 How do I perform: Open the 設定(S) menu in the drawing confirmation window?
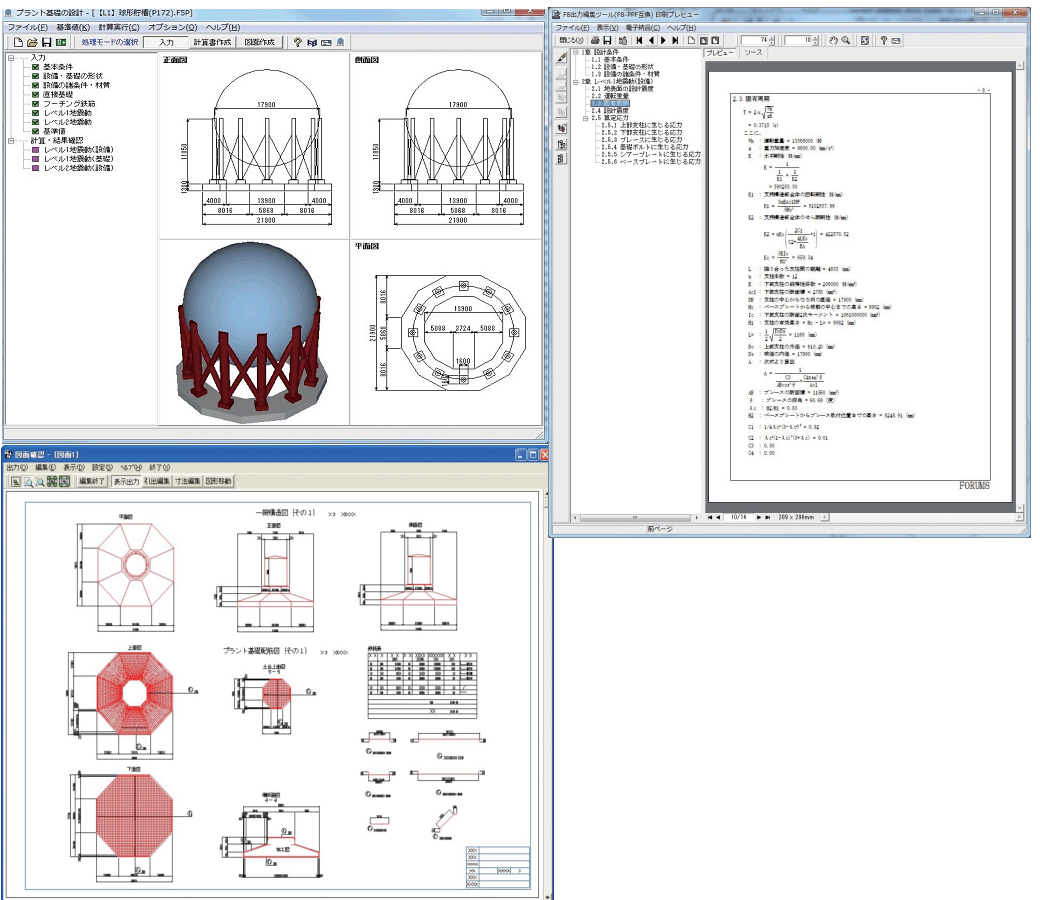click(102, 468)
